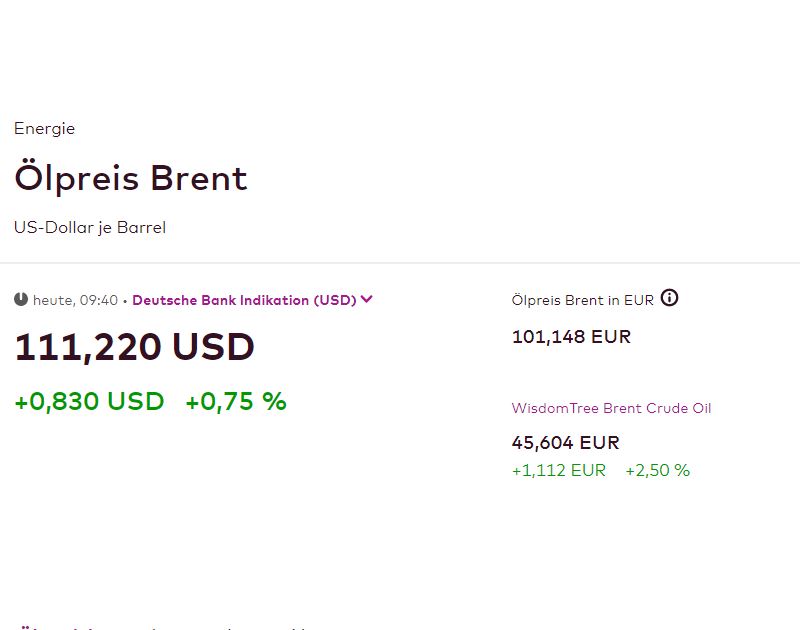Click the USD part of the main price
The image size is (800, 630).
coord(213,347)
